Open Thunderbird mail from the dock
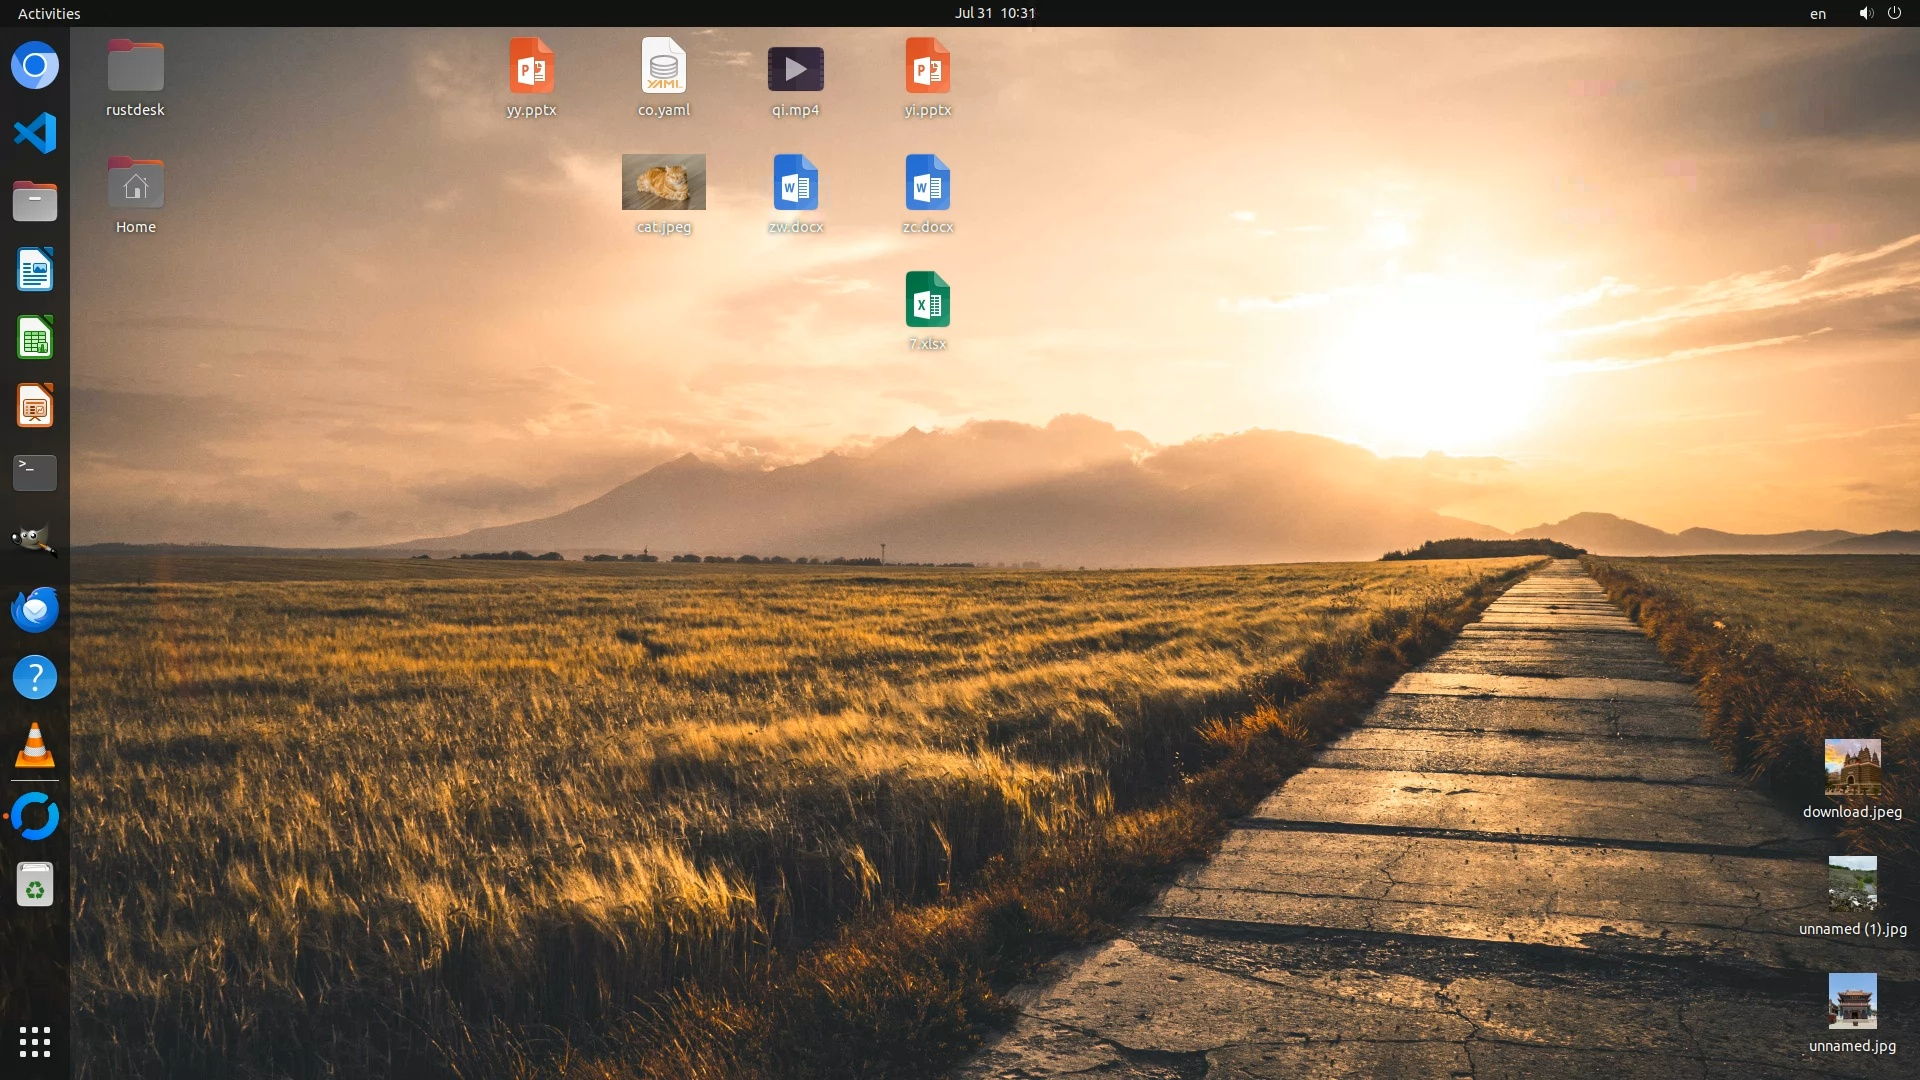 pos(35,609)
